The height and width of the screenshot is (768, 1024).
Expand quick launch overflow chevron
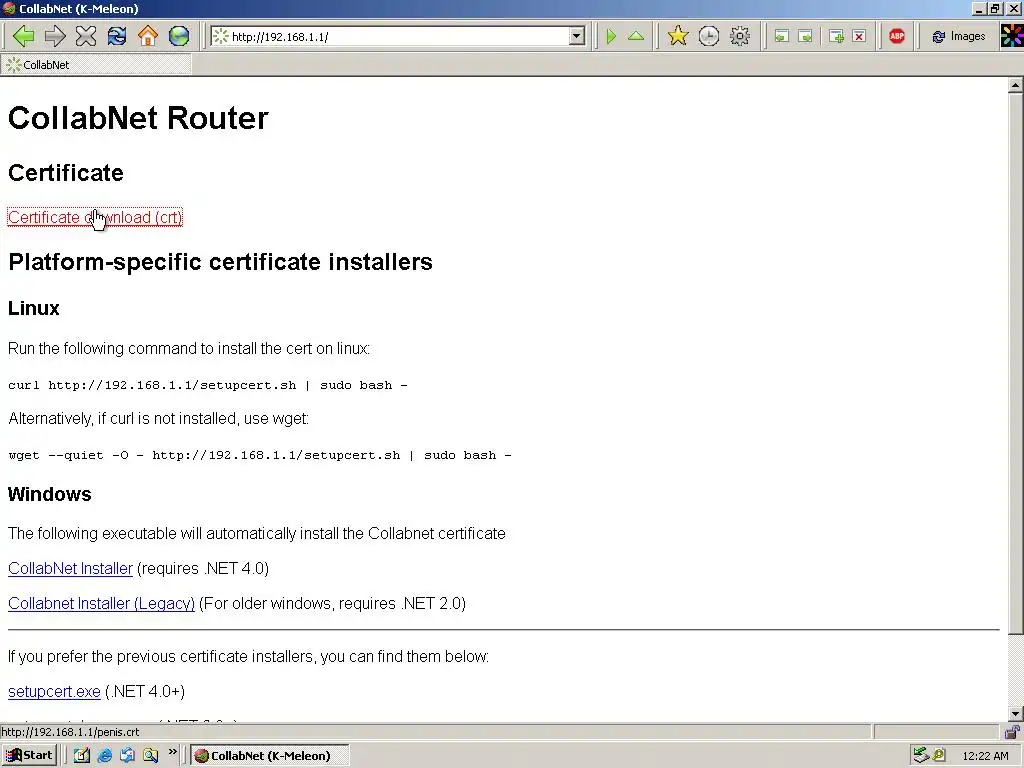coord(172,752)
